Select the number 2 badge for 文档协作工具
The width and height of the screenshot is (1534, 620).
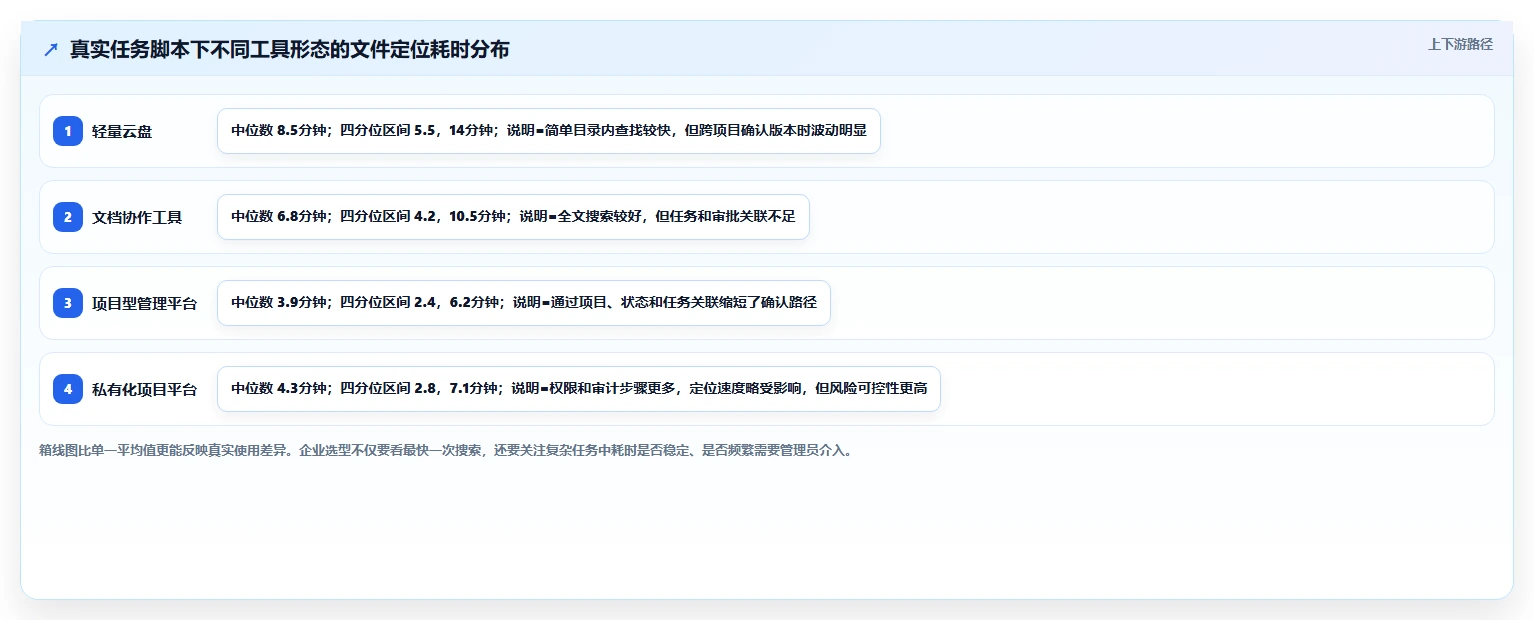coord(68,217)
